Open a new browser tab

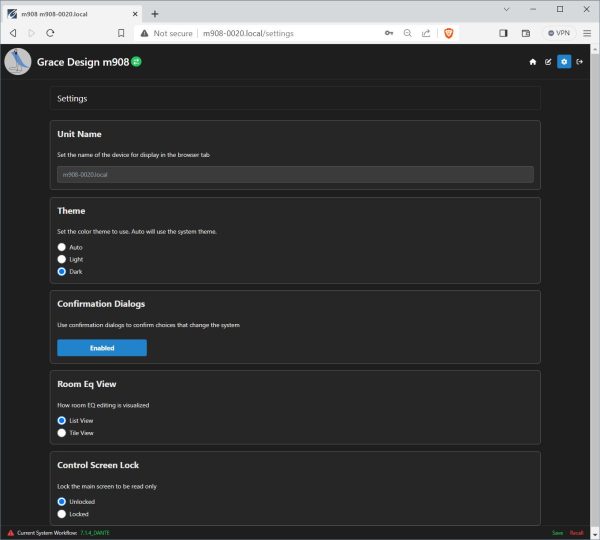click(x=155, y=13)
